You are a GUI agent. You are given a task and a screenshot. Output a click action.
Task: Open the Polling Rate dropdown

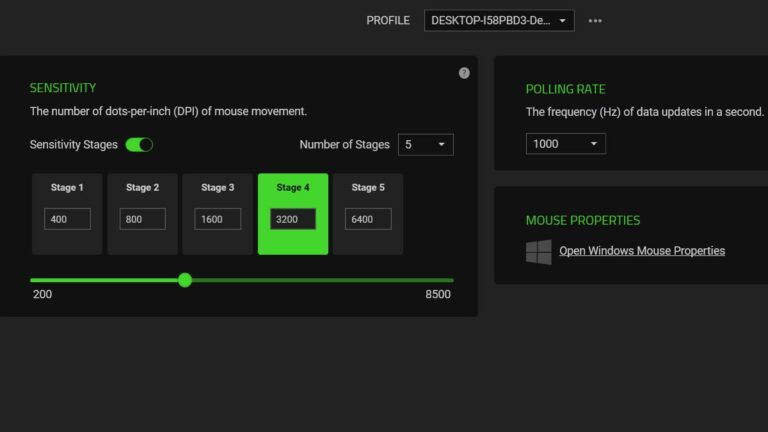point(566,144)
